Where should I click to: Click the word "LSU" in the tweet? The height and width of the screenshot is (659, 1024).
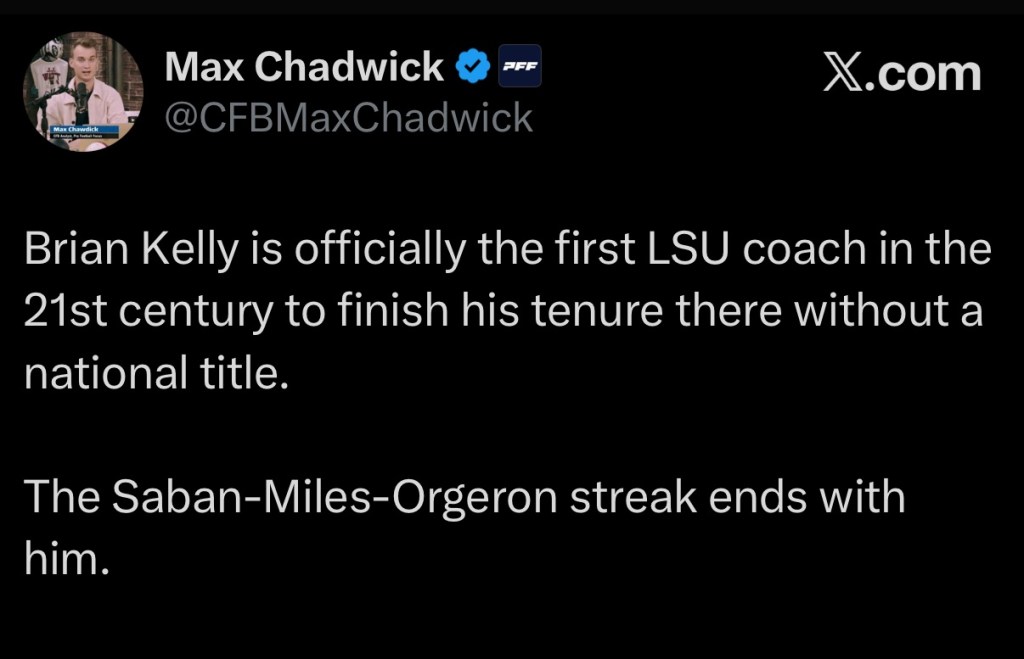click(678, 250)
